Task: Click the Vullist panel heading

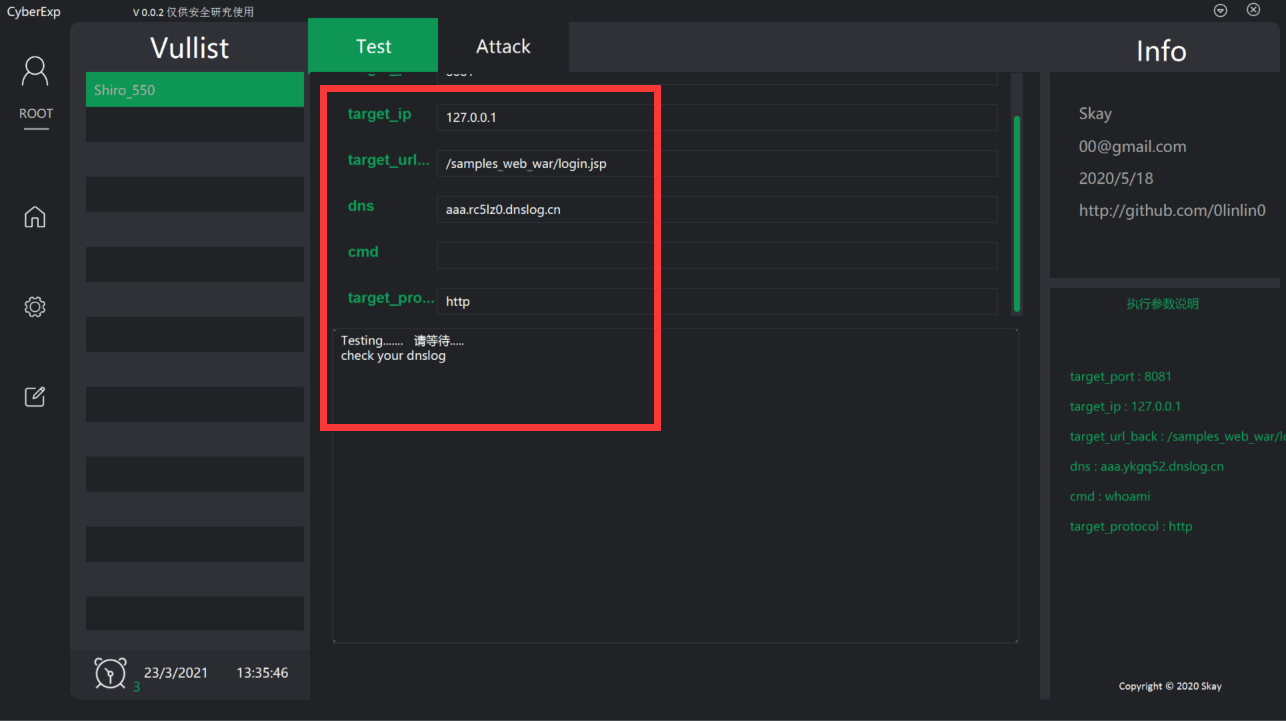Action: (x=189, y=48)
